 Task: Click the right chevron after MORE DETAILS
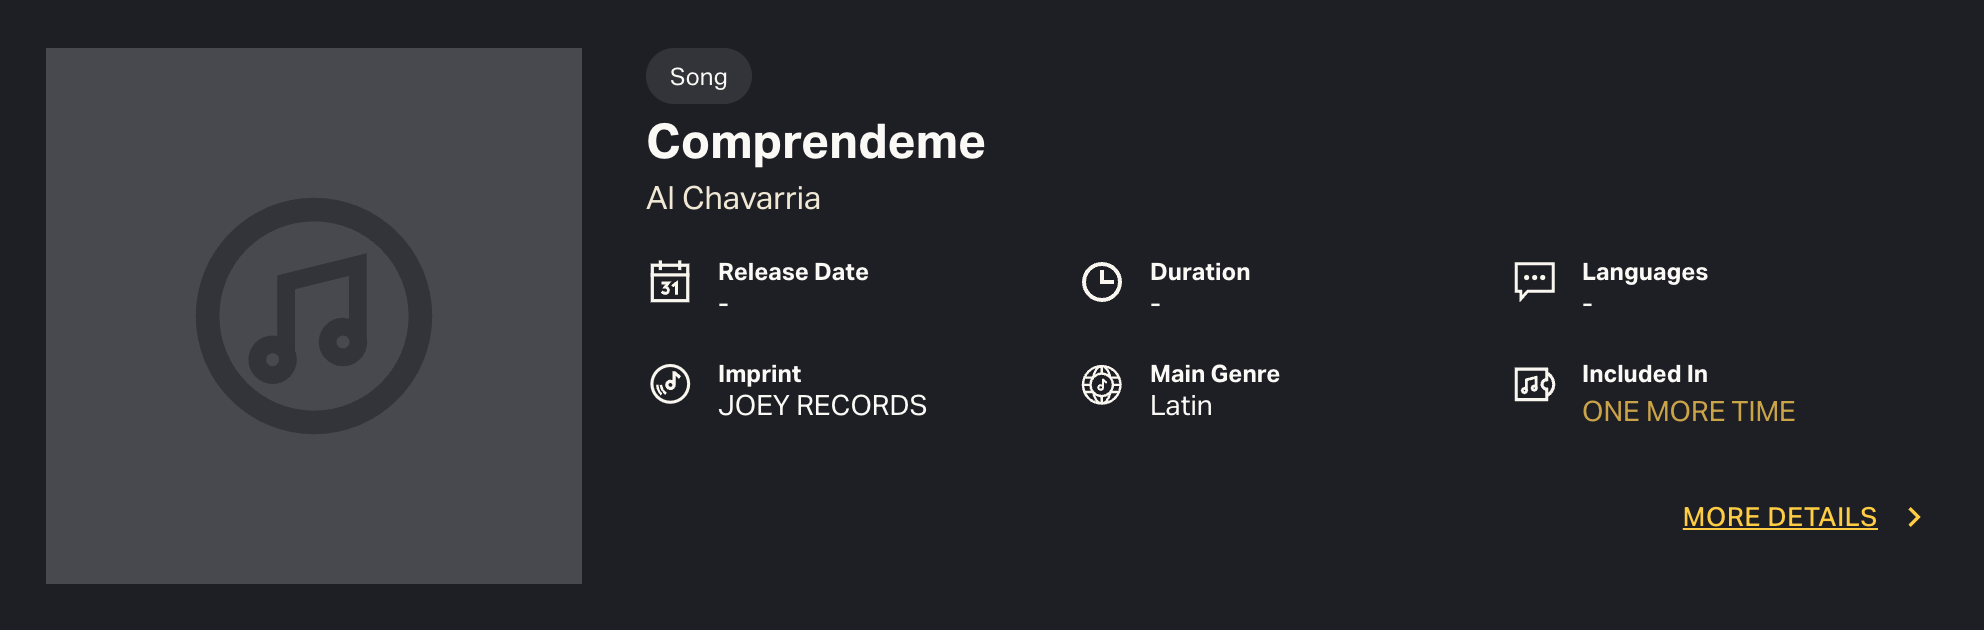(x=1914, y=517)
